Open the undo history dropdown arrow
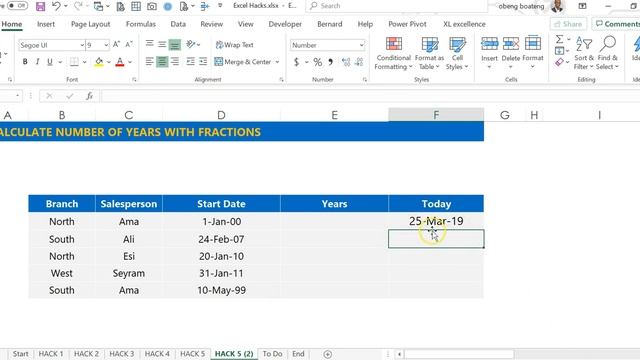This screenshot has height=360, width=640. (x=65, y=6)
